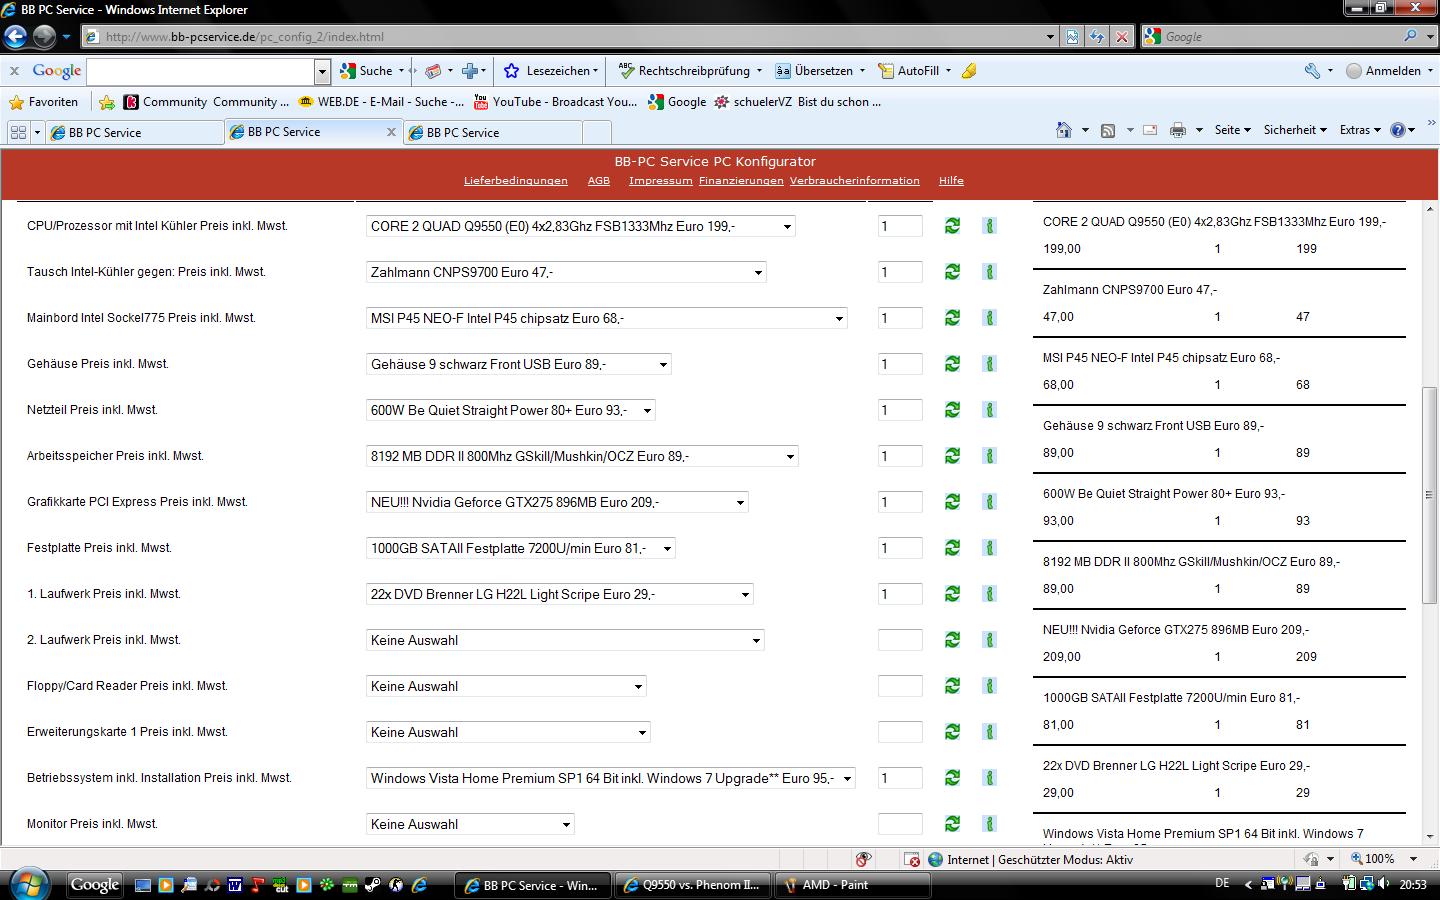The width and height of the screenshot is (1440, 900).
Task: Open the Seite menu in command bar
Action: click(x=1232, y=130)
